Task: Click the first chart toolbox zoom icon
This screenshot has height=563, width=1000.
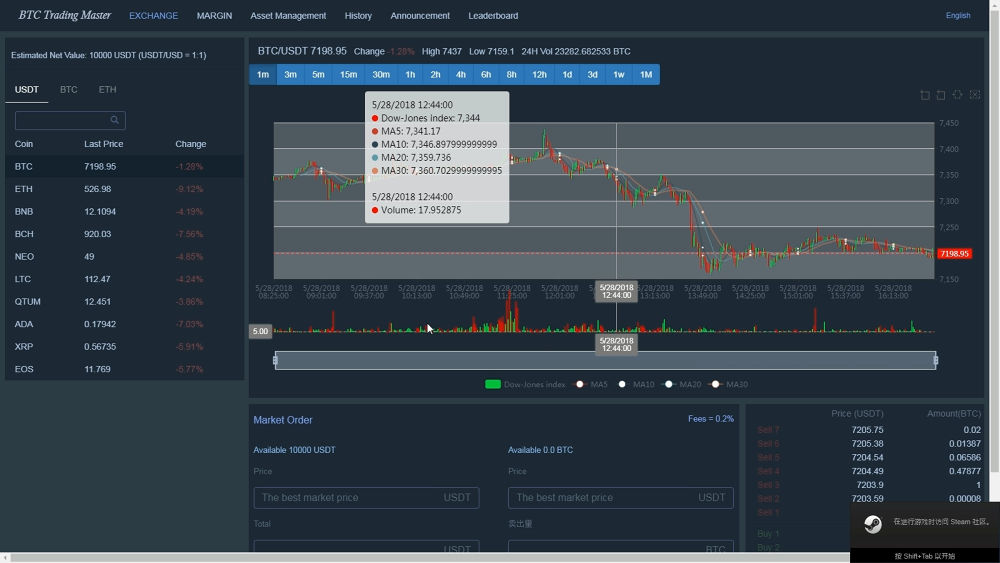Action: click(x=925, y=95)
